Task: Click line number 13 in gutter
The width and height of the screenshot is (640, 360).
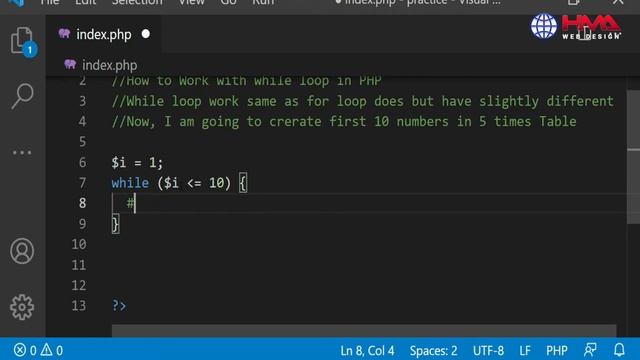Action: pyautogui.click(x=79, y=305)
